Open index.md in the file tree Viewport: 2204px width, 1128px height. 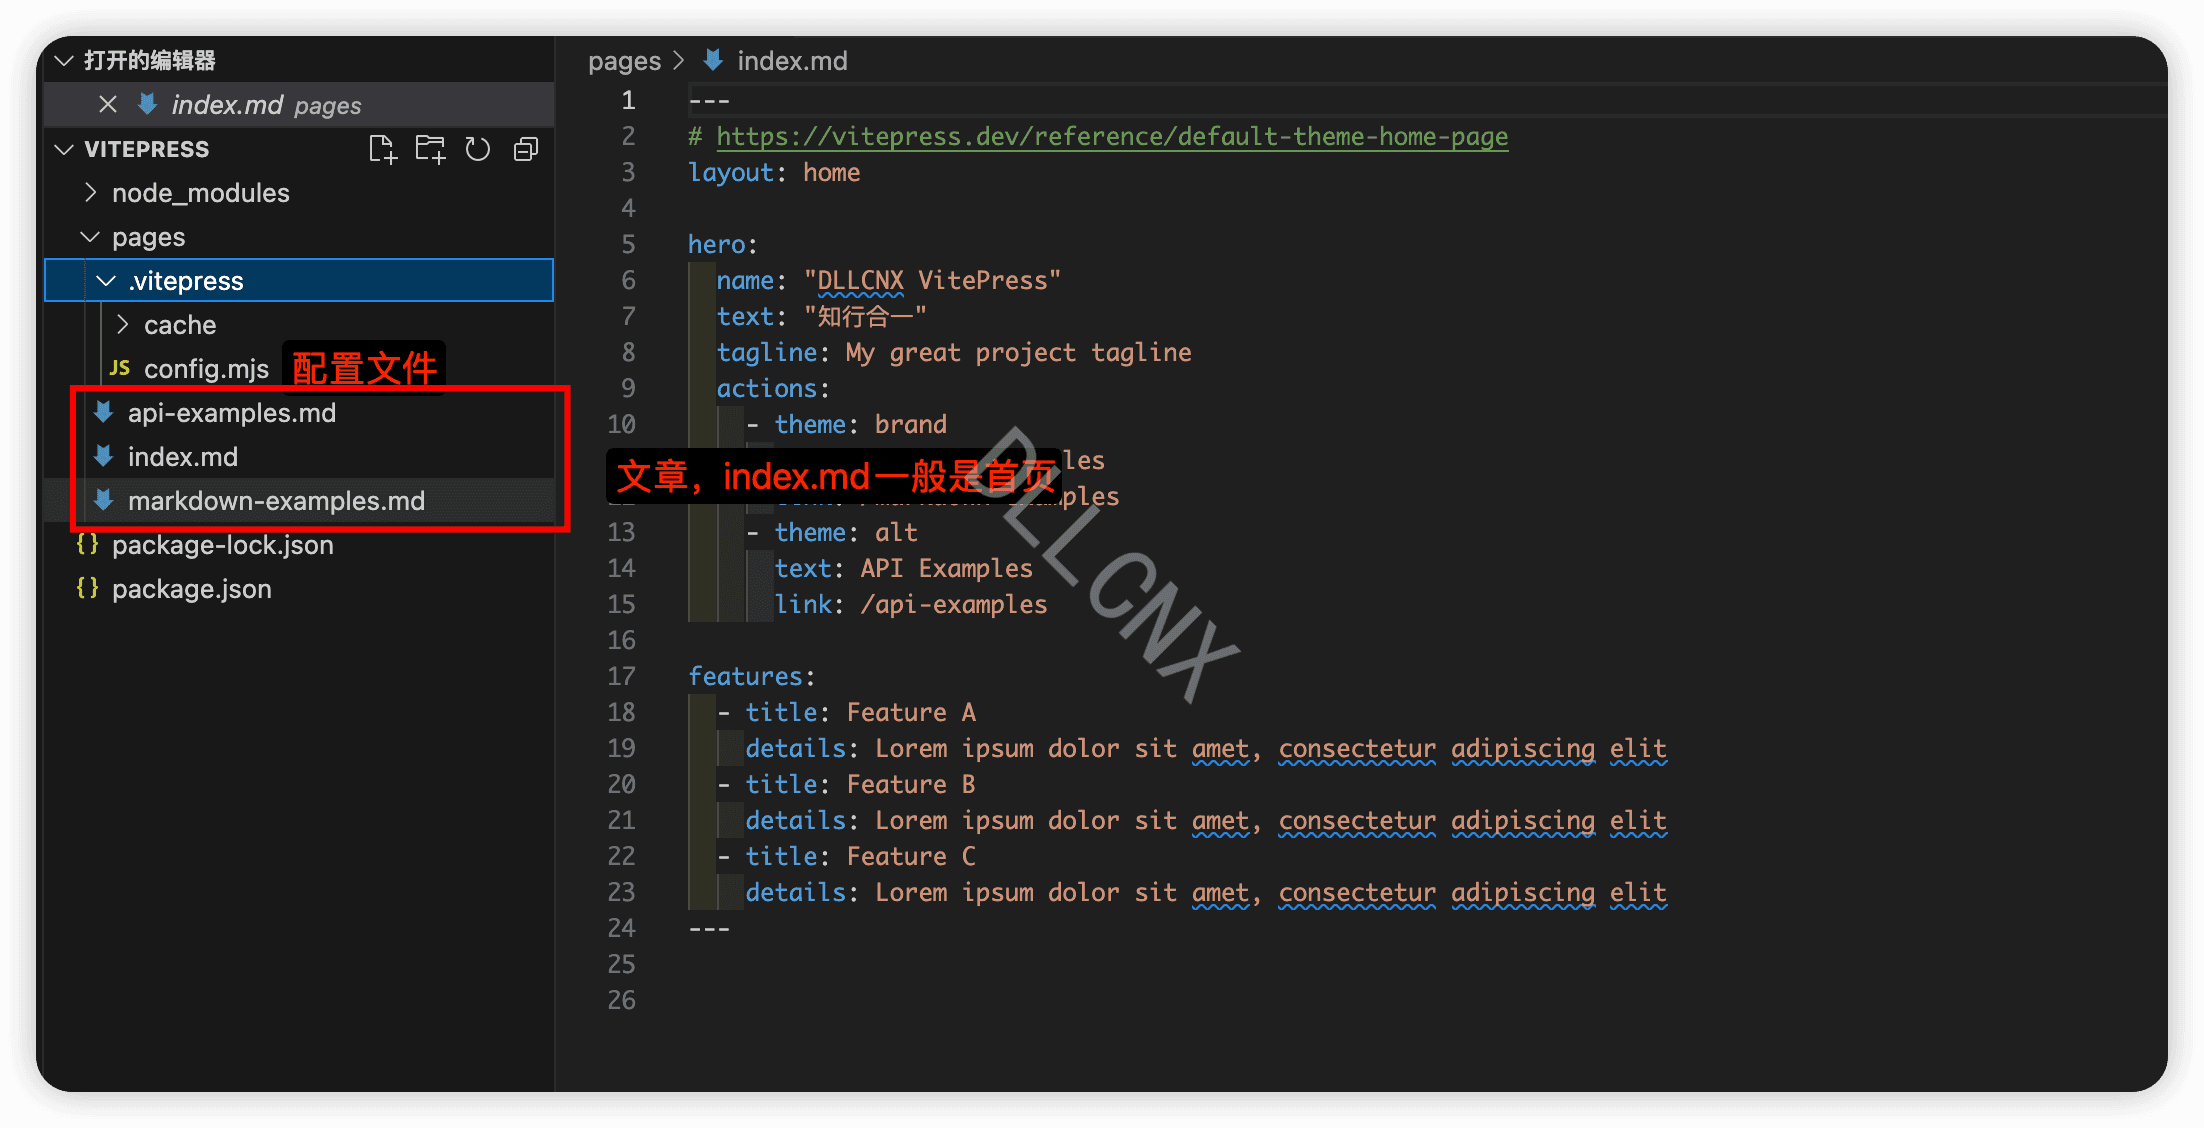183,457
